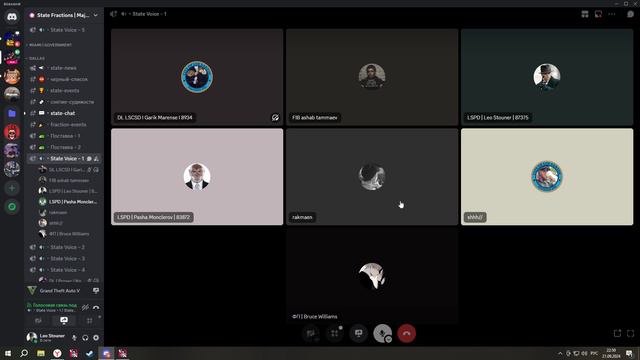
Task: Share your screen from call controls
Action: click(x=358, y=333)
